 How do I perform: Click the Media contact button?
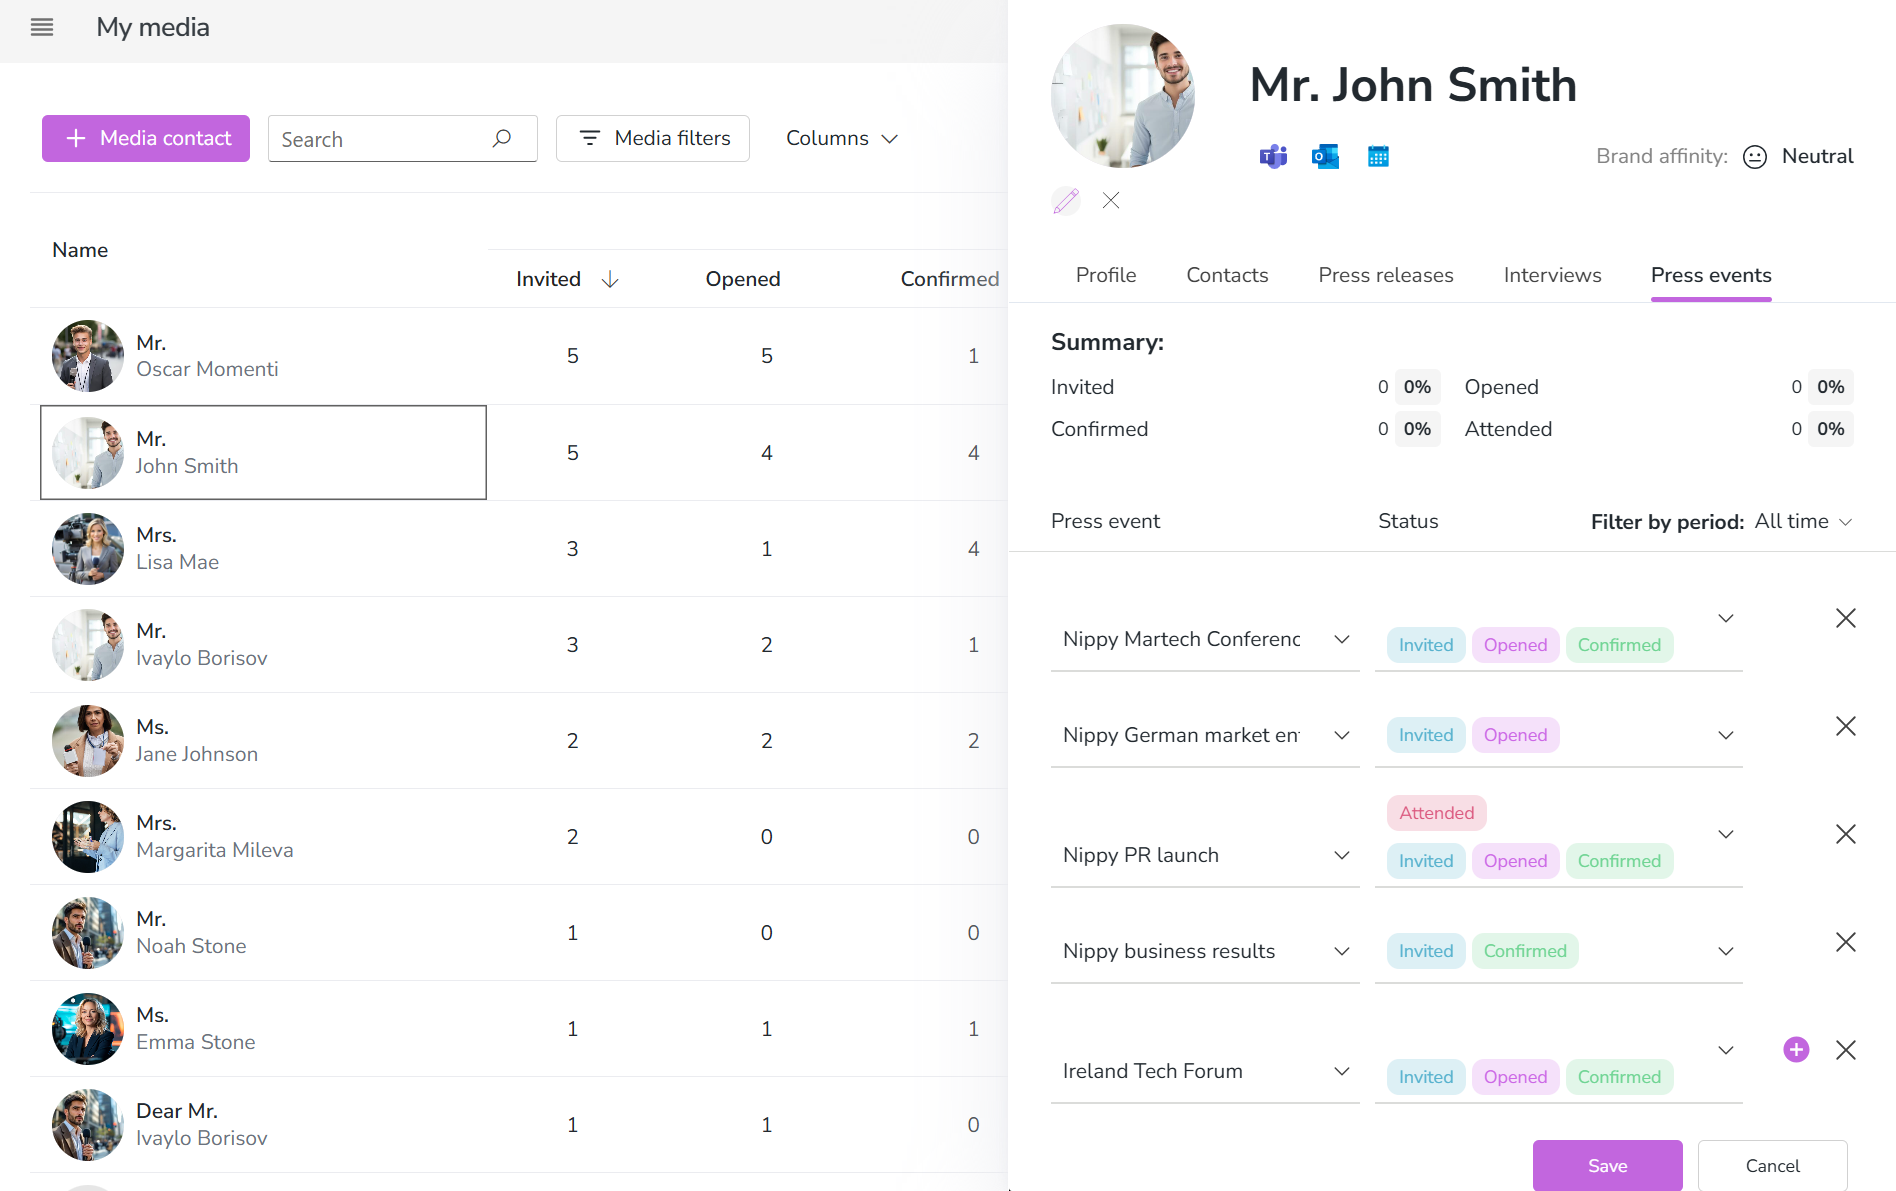pos(146,138)
